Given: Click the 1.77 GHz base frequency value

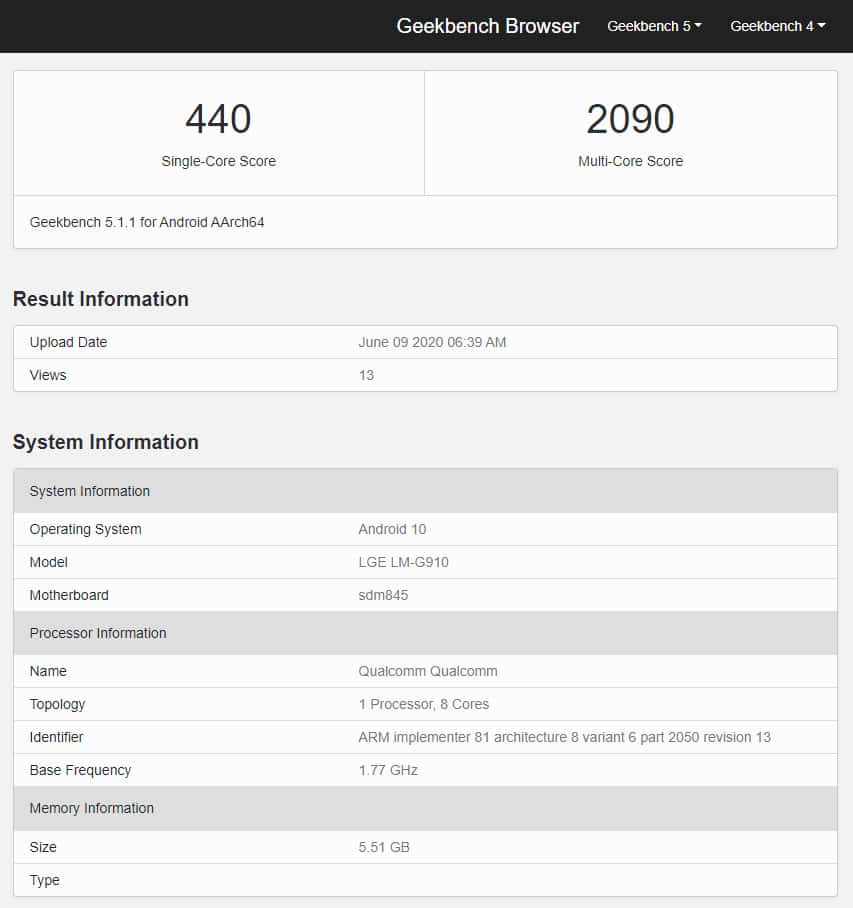Looking at the screenshot, I should (x=388, y=770).
